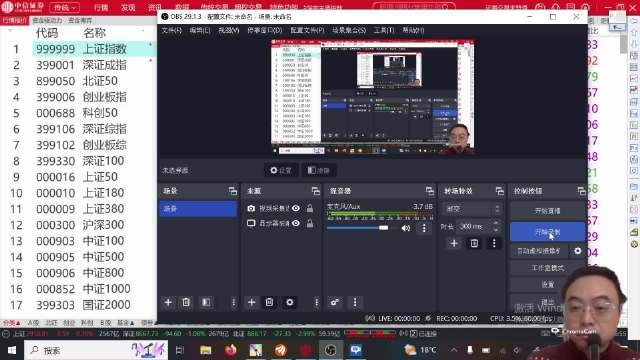
Task: Click 开始录制 start recording button
Action: pyautogui.click(x=547, y=232)
